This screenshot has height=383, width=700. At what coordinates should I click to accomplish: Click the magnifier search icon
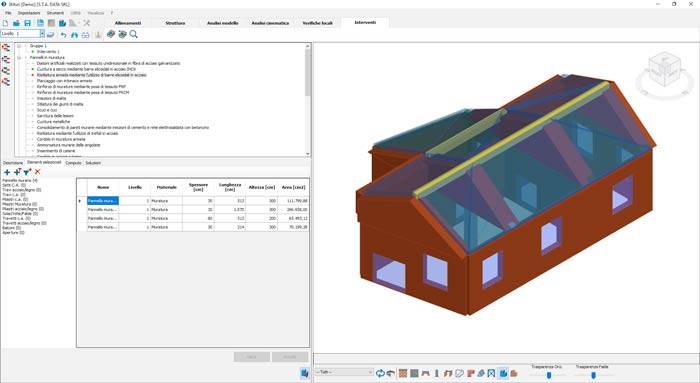click(133, 34)
